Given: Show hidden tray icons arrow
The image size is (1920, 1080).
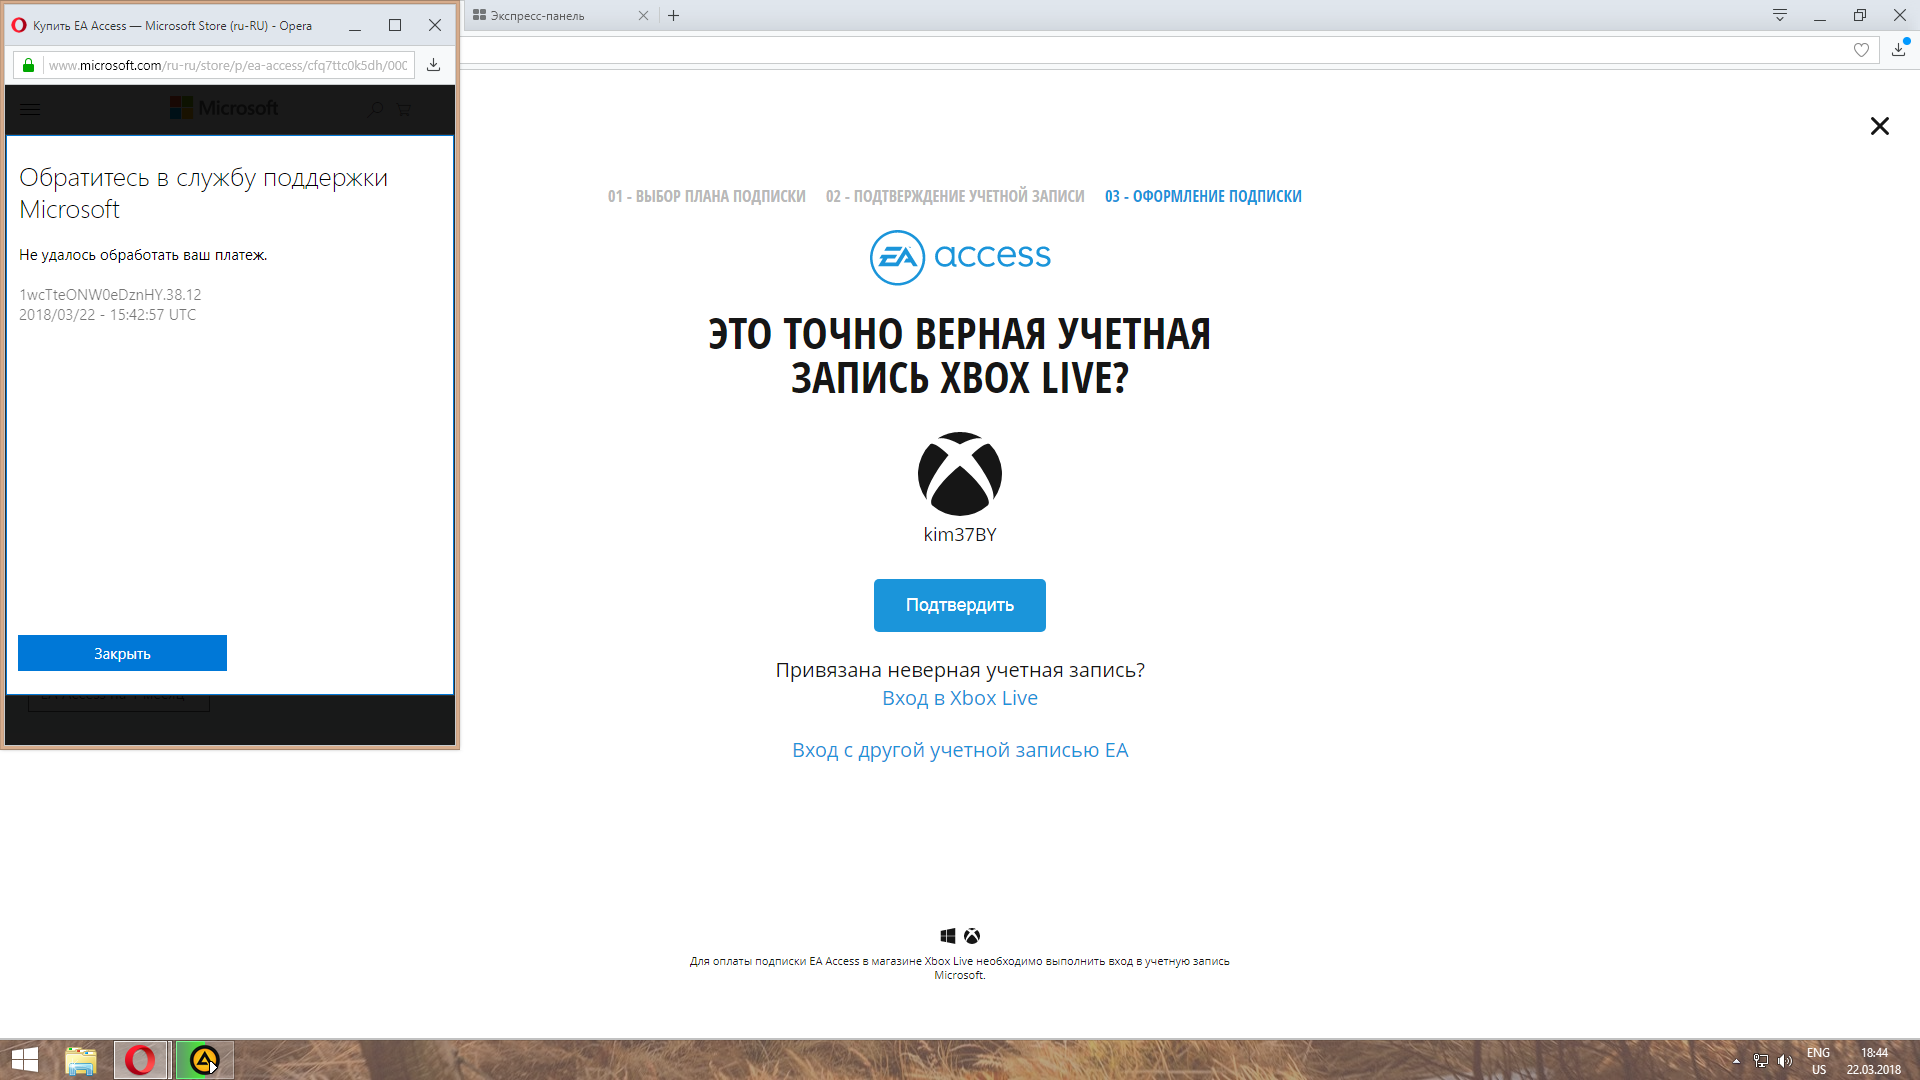Looking at the screenshot, I should tap(1737, 1061).
